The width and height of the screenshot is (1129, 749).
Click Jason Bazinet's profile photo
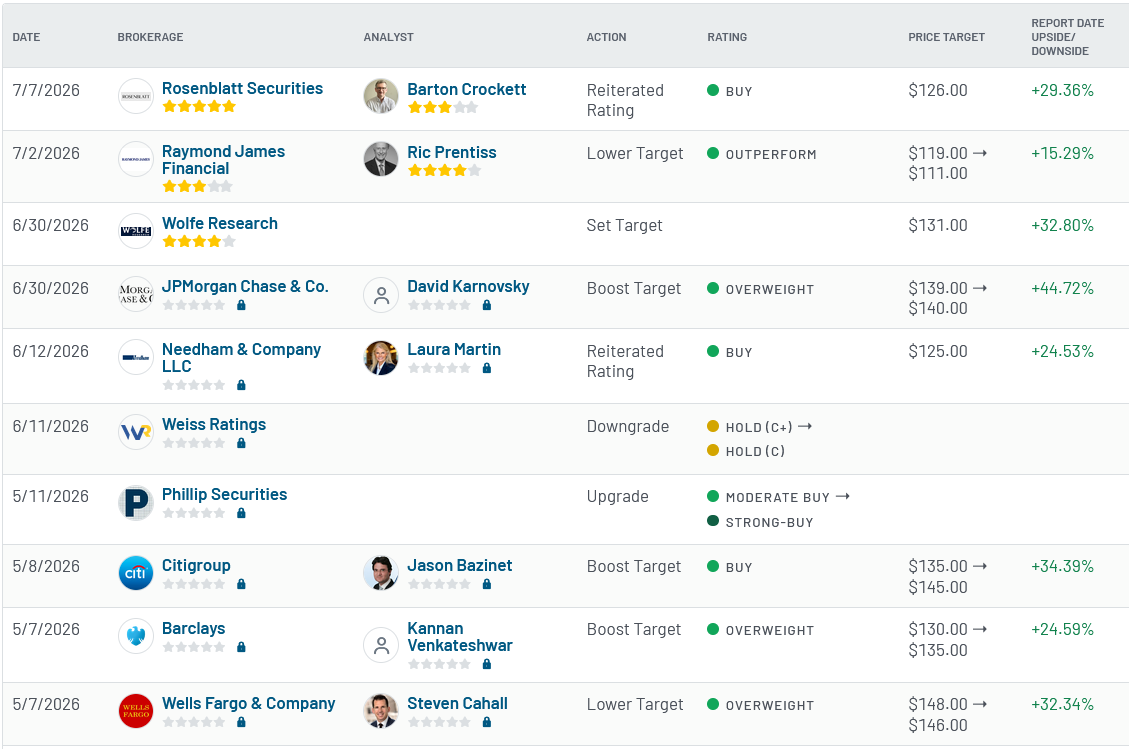pos(381,573)
